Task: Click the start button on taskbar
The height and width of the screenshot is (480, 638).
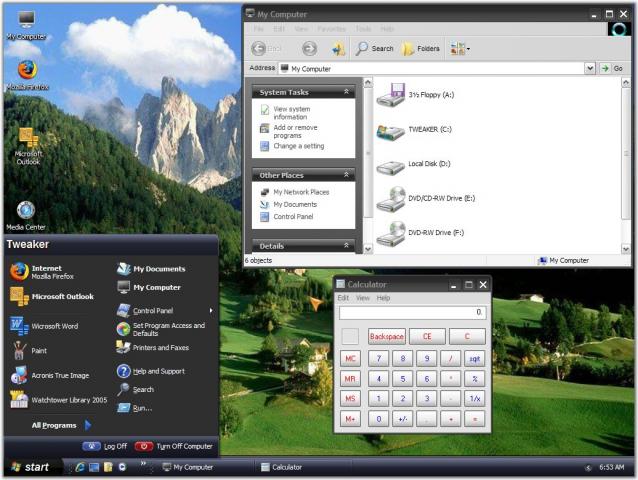Action: [x=31, y=467]
